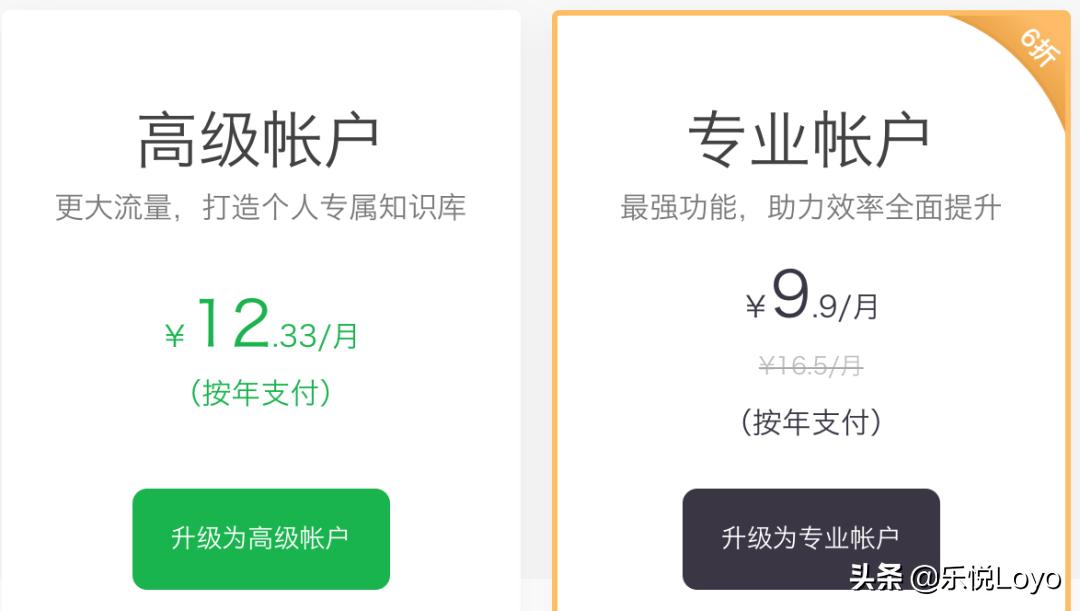The width and height of the screenshot is (1080, 611).
Task: Click the 高级帐户 card title
Action: point(259,137)
